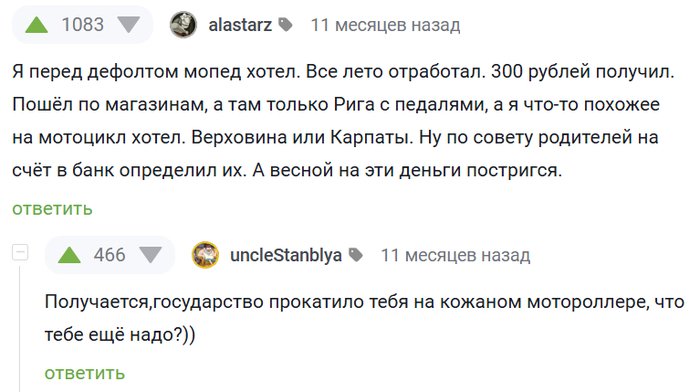Screen dimensions: 700x392
Task: Click the 1083 rating counter
Action: pos(83,25)
